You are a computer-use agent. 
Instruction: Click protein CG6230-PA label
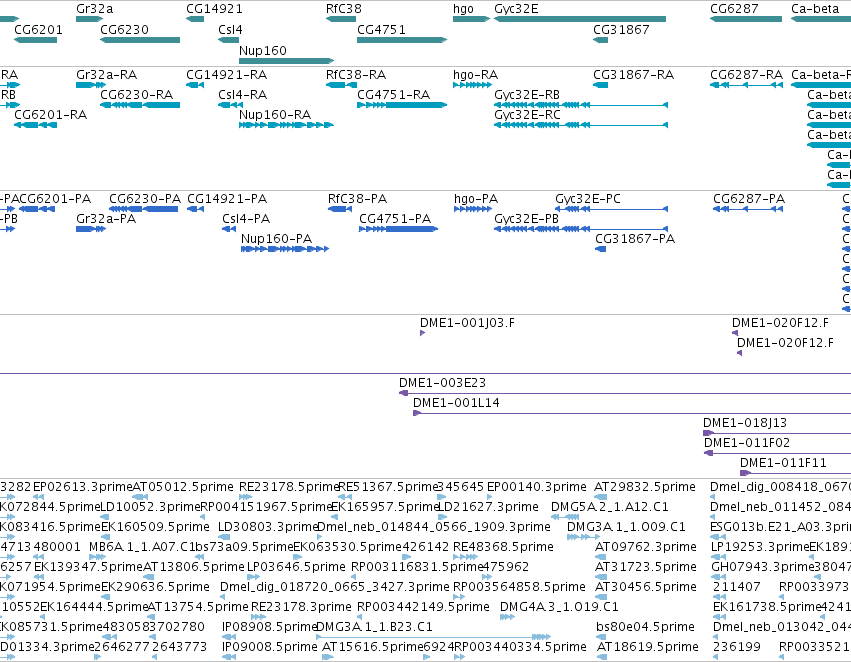(145, 199)
